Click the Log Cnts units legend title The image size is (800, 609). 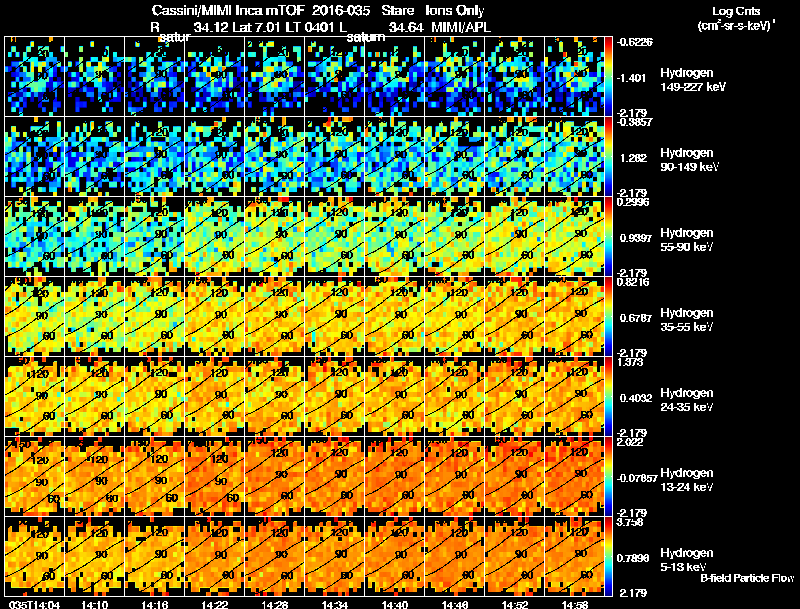(x=736, y=18)
